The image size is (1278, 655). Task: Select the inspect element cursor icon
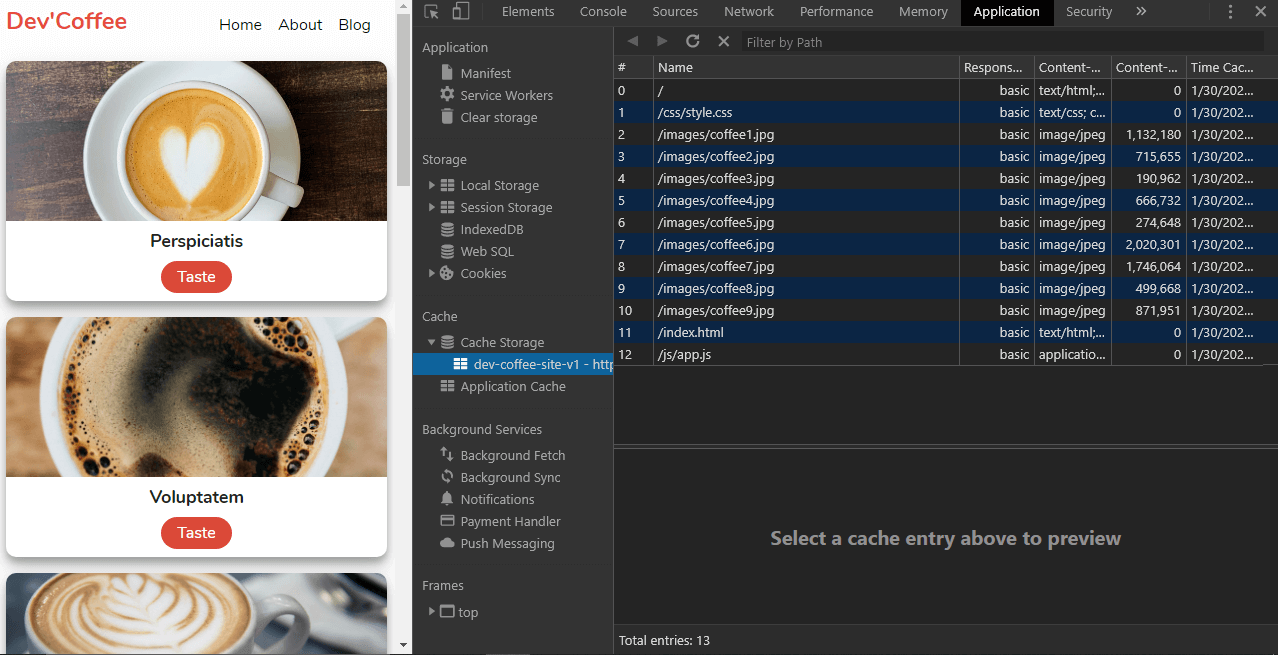(x=433, y=11)
